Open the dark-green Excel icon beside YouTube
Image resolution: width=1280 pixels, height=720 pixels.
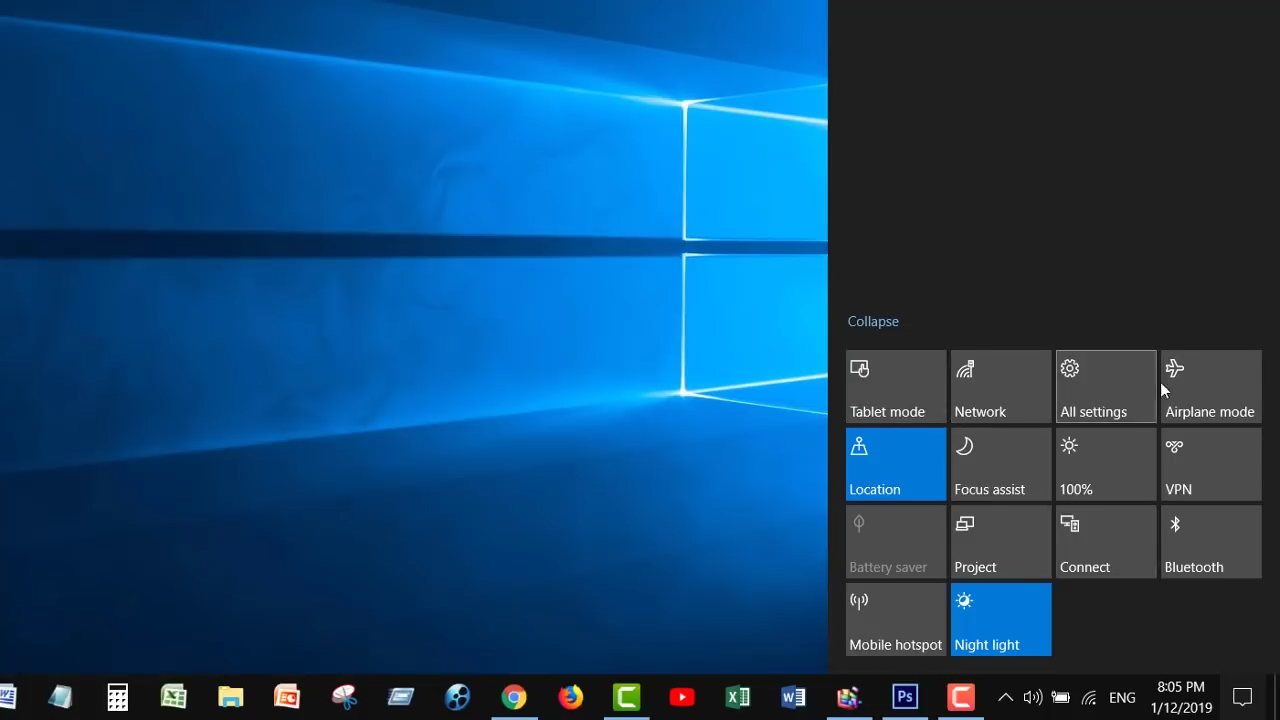[x=738, y=697]
